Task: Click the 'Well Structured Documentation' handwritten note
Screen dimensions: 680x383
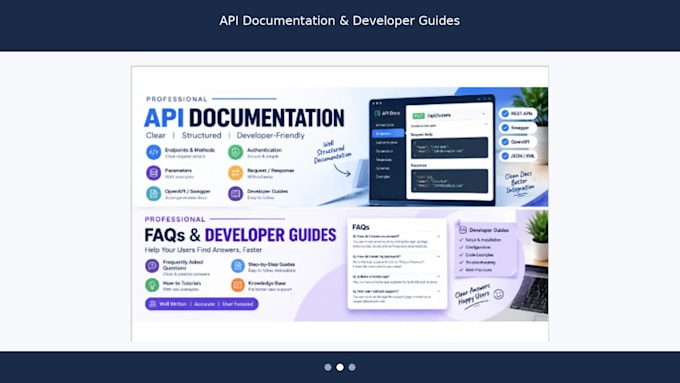Action: [332, 152]
